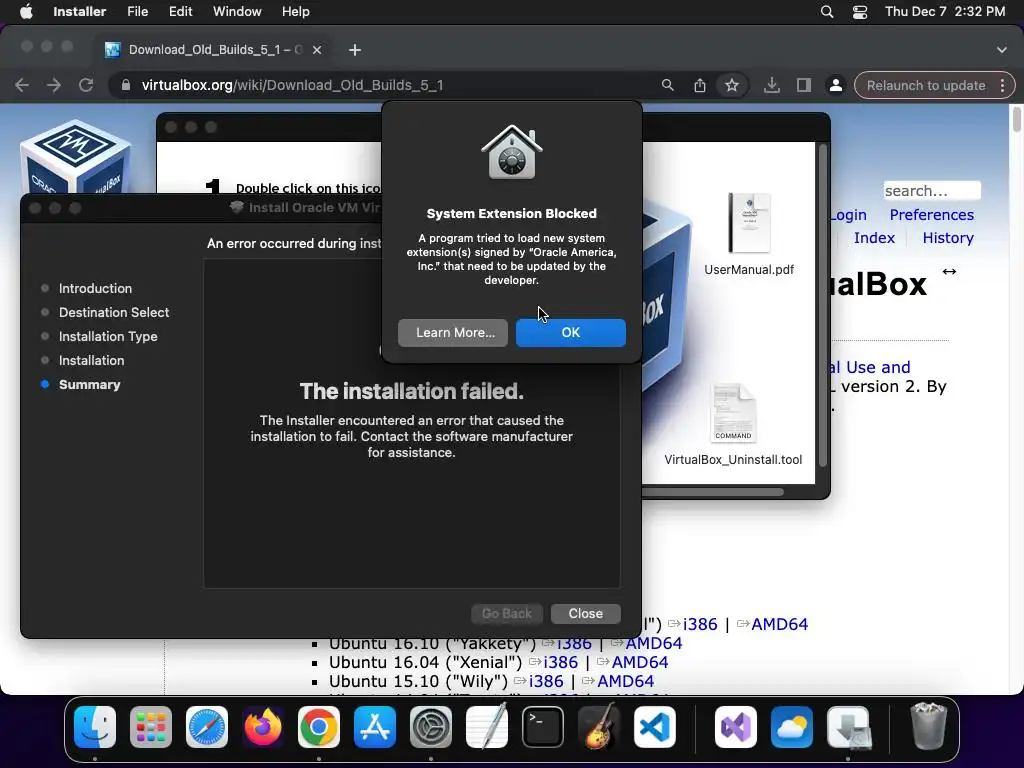The height and width of the screenshot is (768, 1024).
Task: Open the Trash in the Dock
Action: click(x=928, y=727)
